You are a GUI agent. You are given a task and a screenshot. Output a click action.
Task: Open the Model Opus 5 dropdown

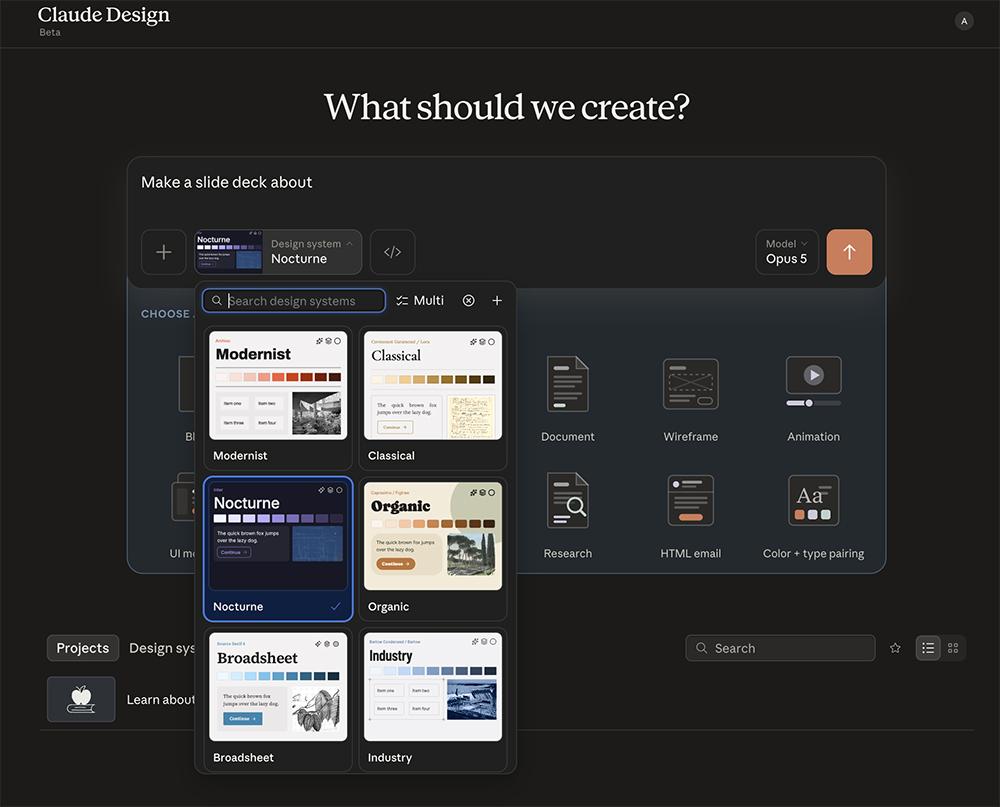click(786, 252)
